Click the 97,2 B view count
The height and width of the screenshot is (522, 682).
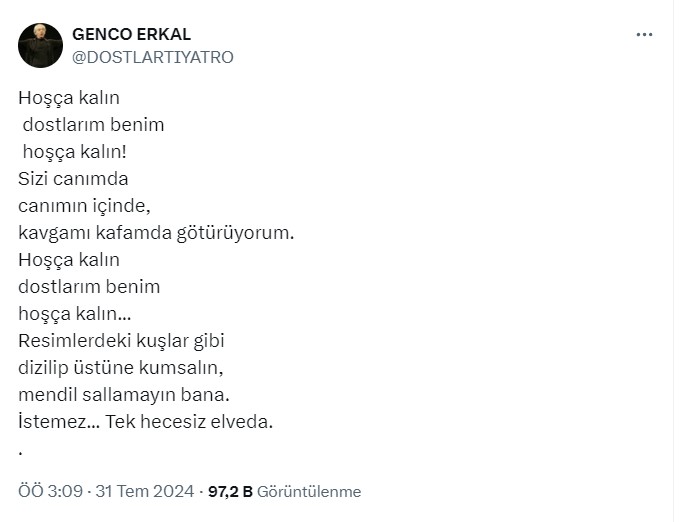click(x=230, y=492)
